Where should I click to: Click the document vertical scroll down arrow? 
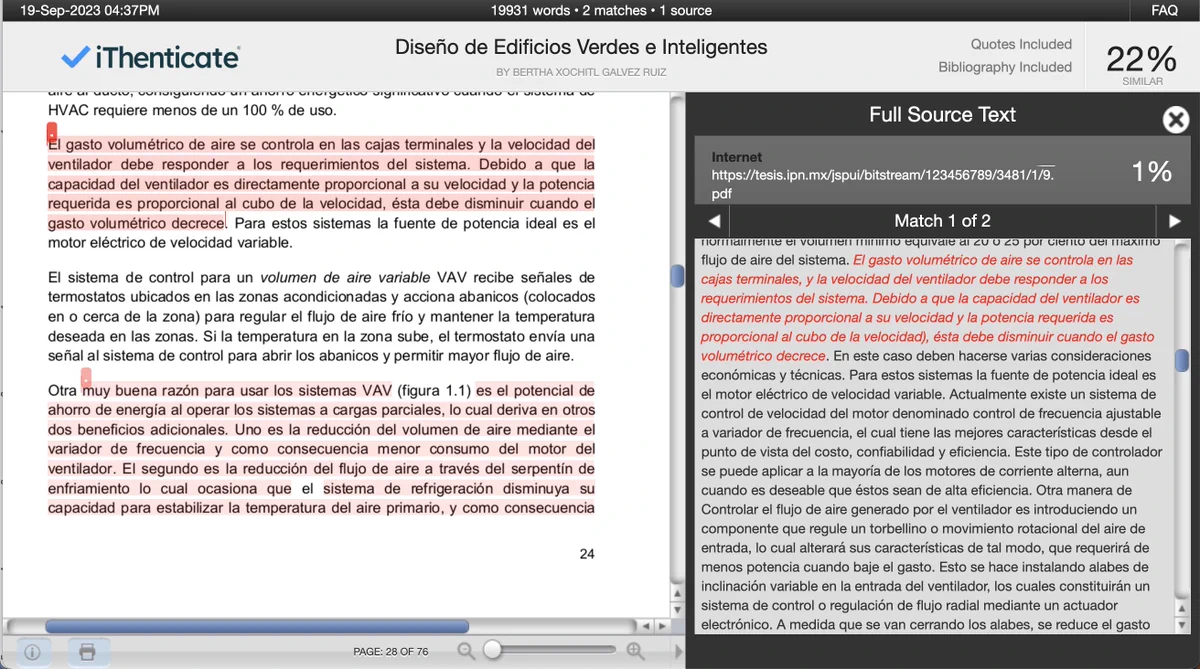(677, 609)
